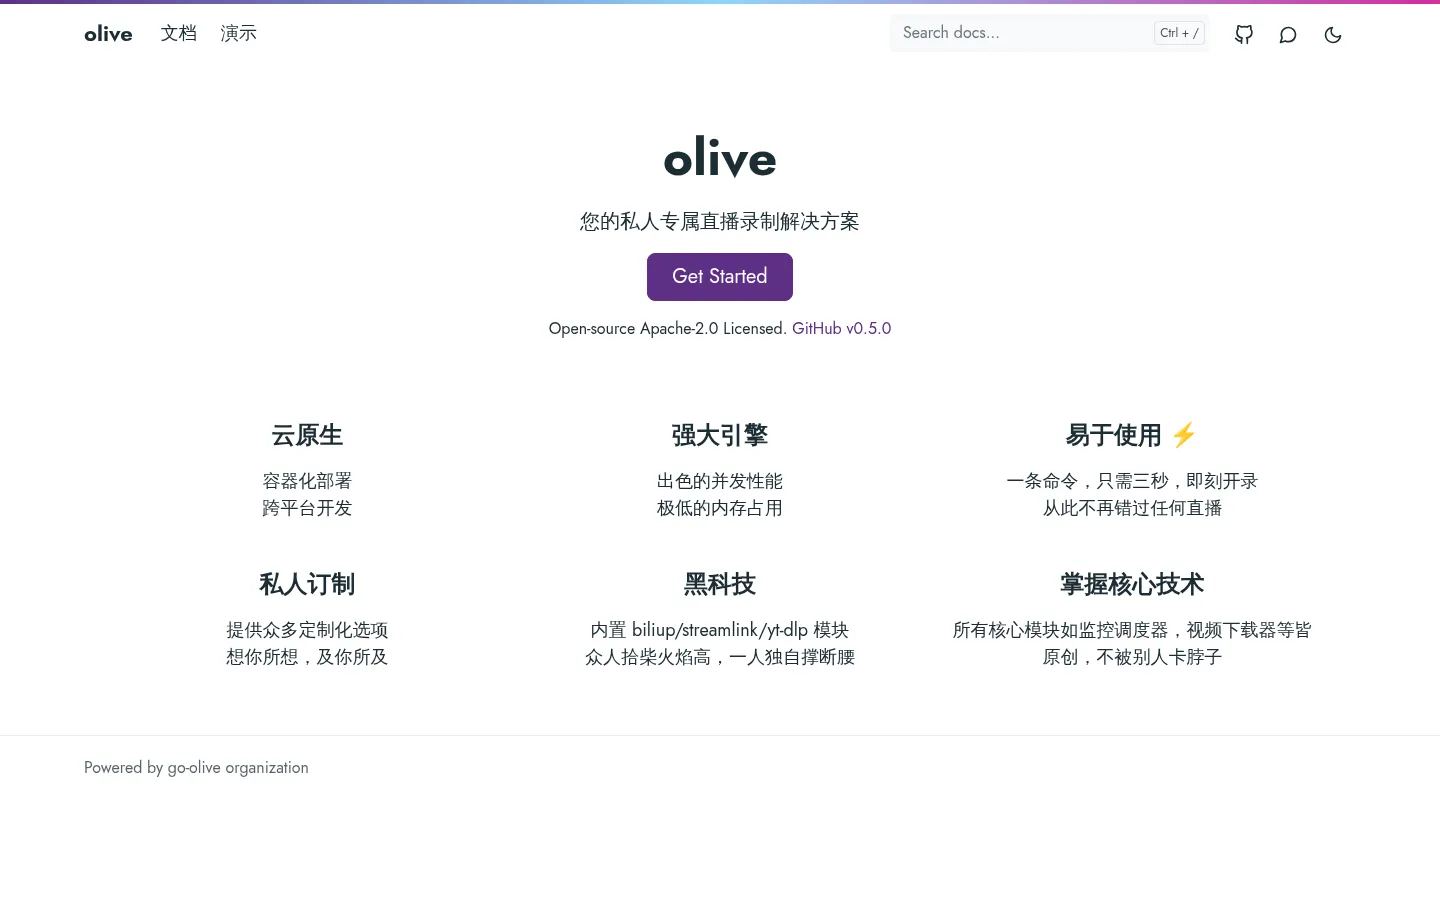Click the text 众人拾柴火焰高，一人独自撑断腰
Screen dimensions: 1440x900
(720, 657)
